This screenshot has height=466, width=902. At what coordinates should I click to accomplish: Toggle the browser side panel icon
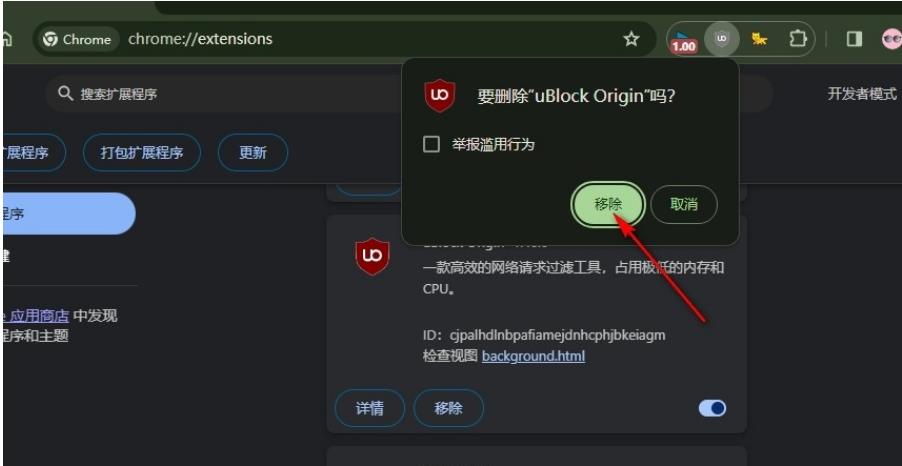(854, 39)
